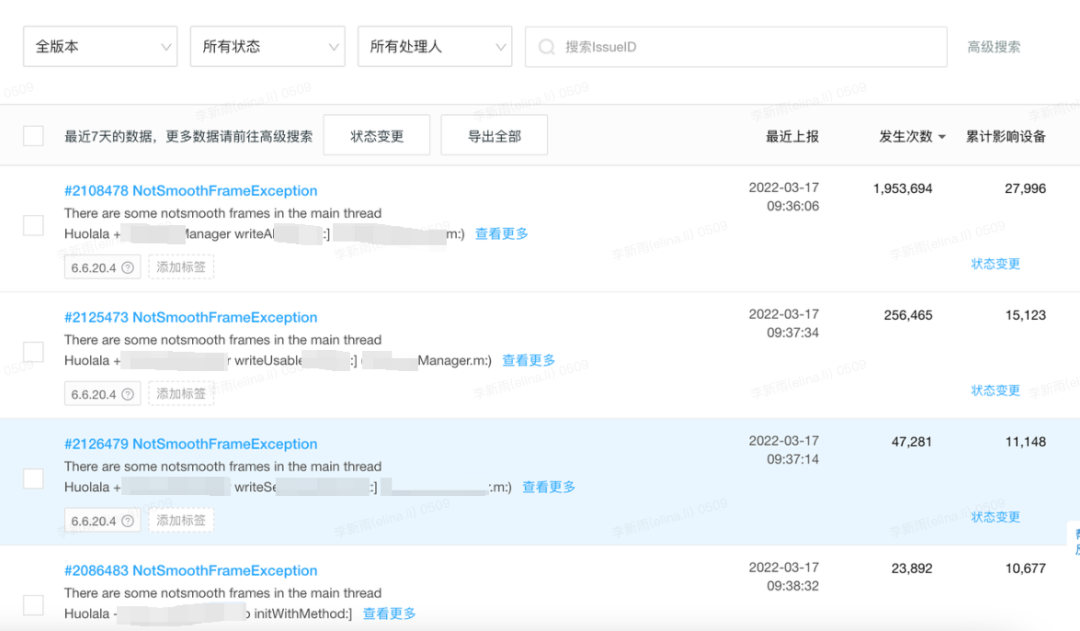Click the 09:37:34 report time

click(793, 333)
